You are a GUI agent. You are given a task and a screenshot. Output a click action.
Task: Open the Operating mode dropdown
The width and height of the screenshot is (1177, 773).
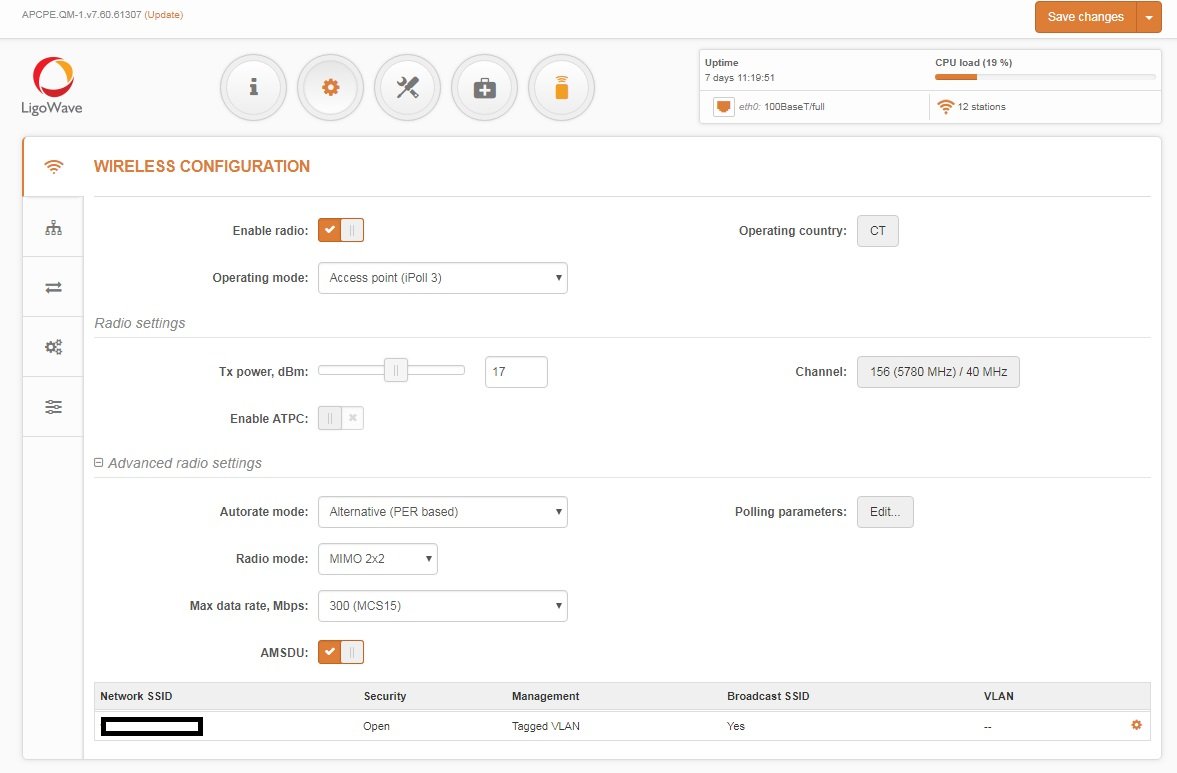442,278
